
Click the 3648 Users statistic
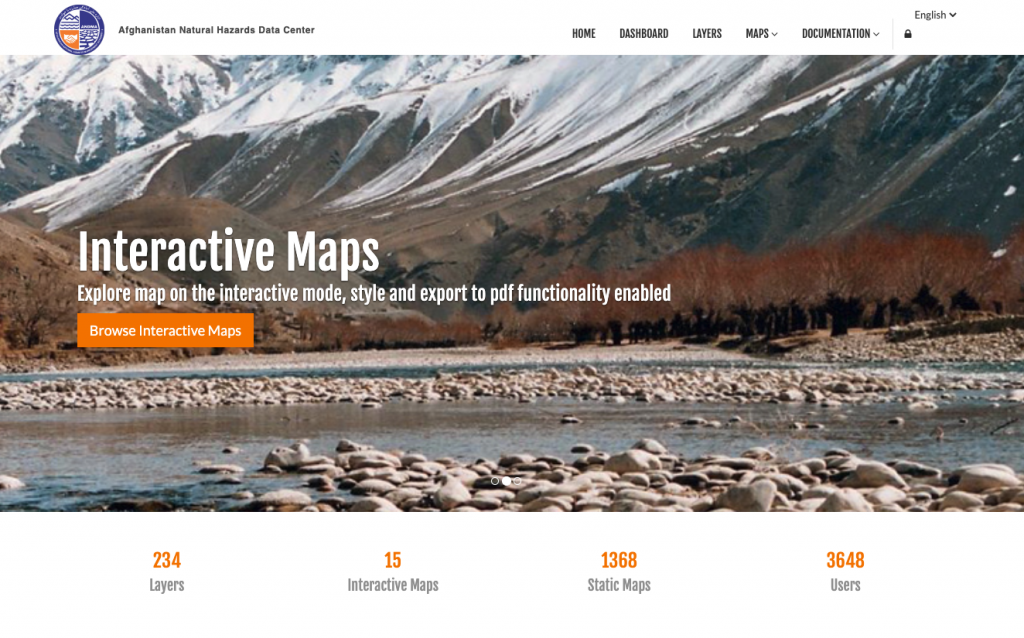point(845,571)
